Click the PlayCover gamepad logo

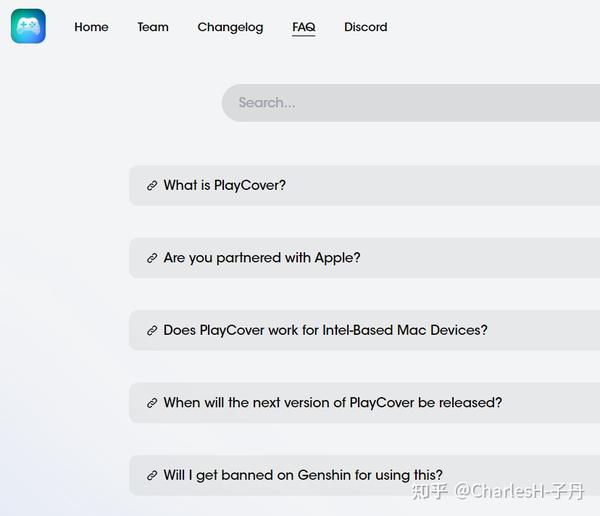coord(28,26)
